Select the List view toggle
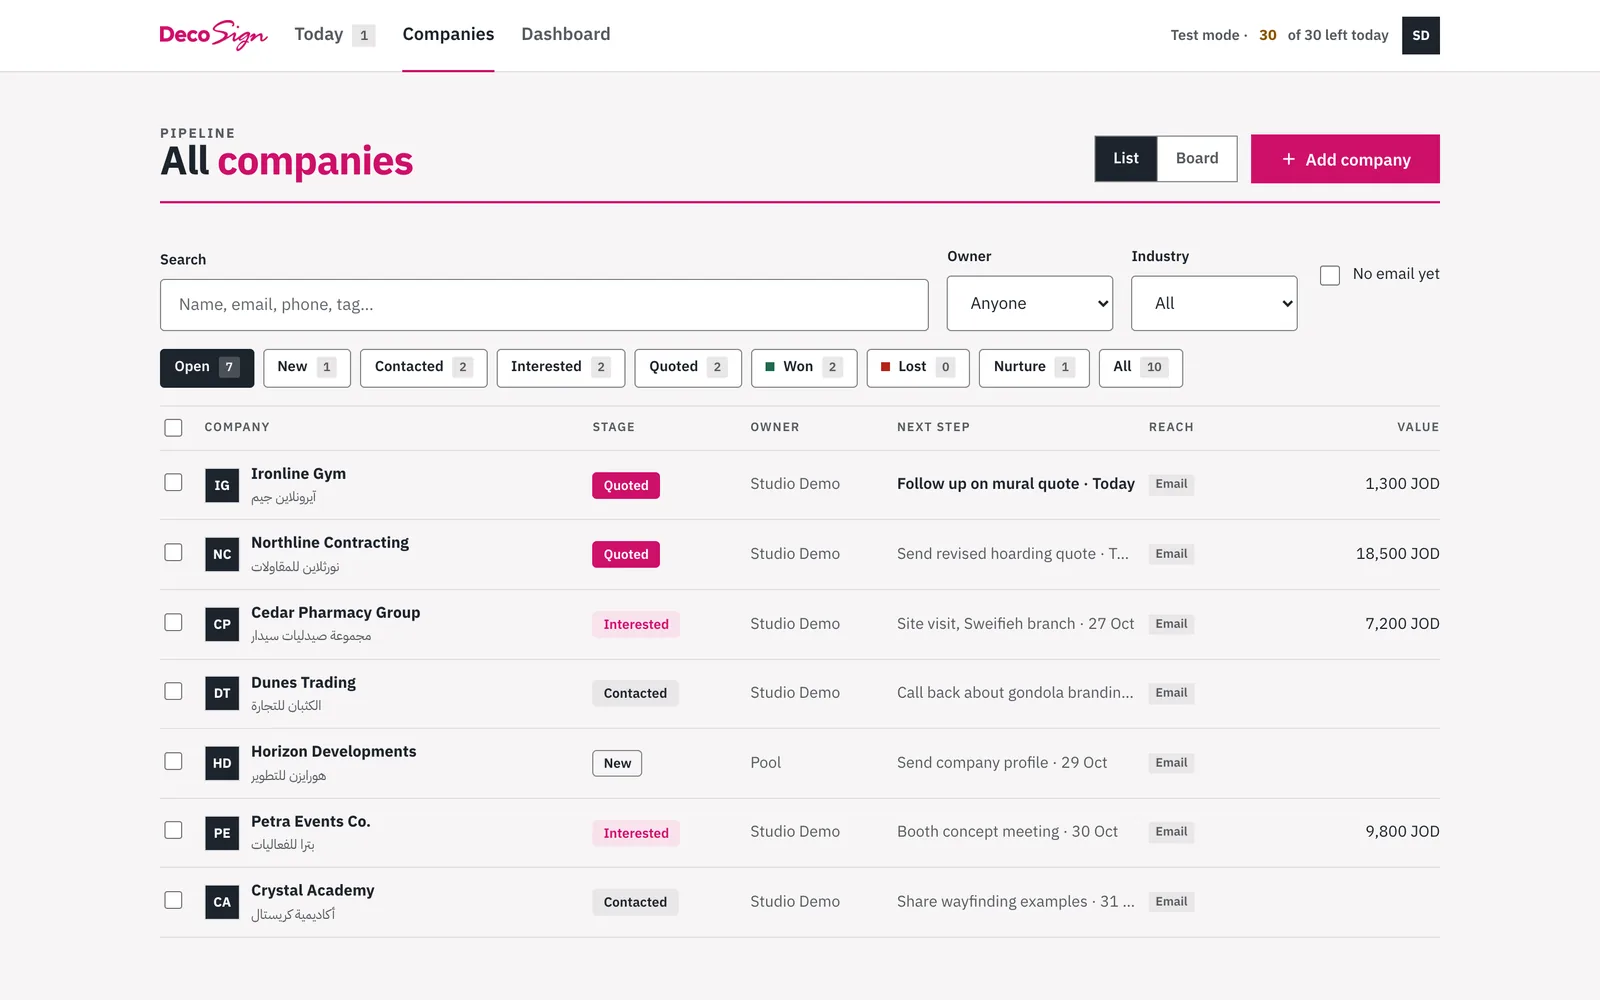Image resolution: width=1600 pixels, height=1000 pixels. click(x=1126, y=158)
